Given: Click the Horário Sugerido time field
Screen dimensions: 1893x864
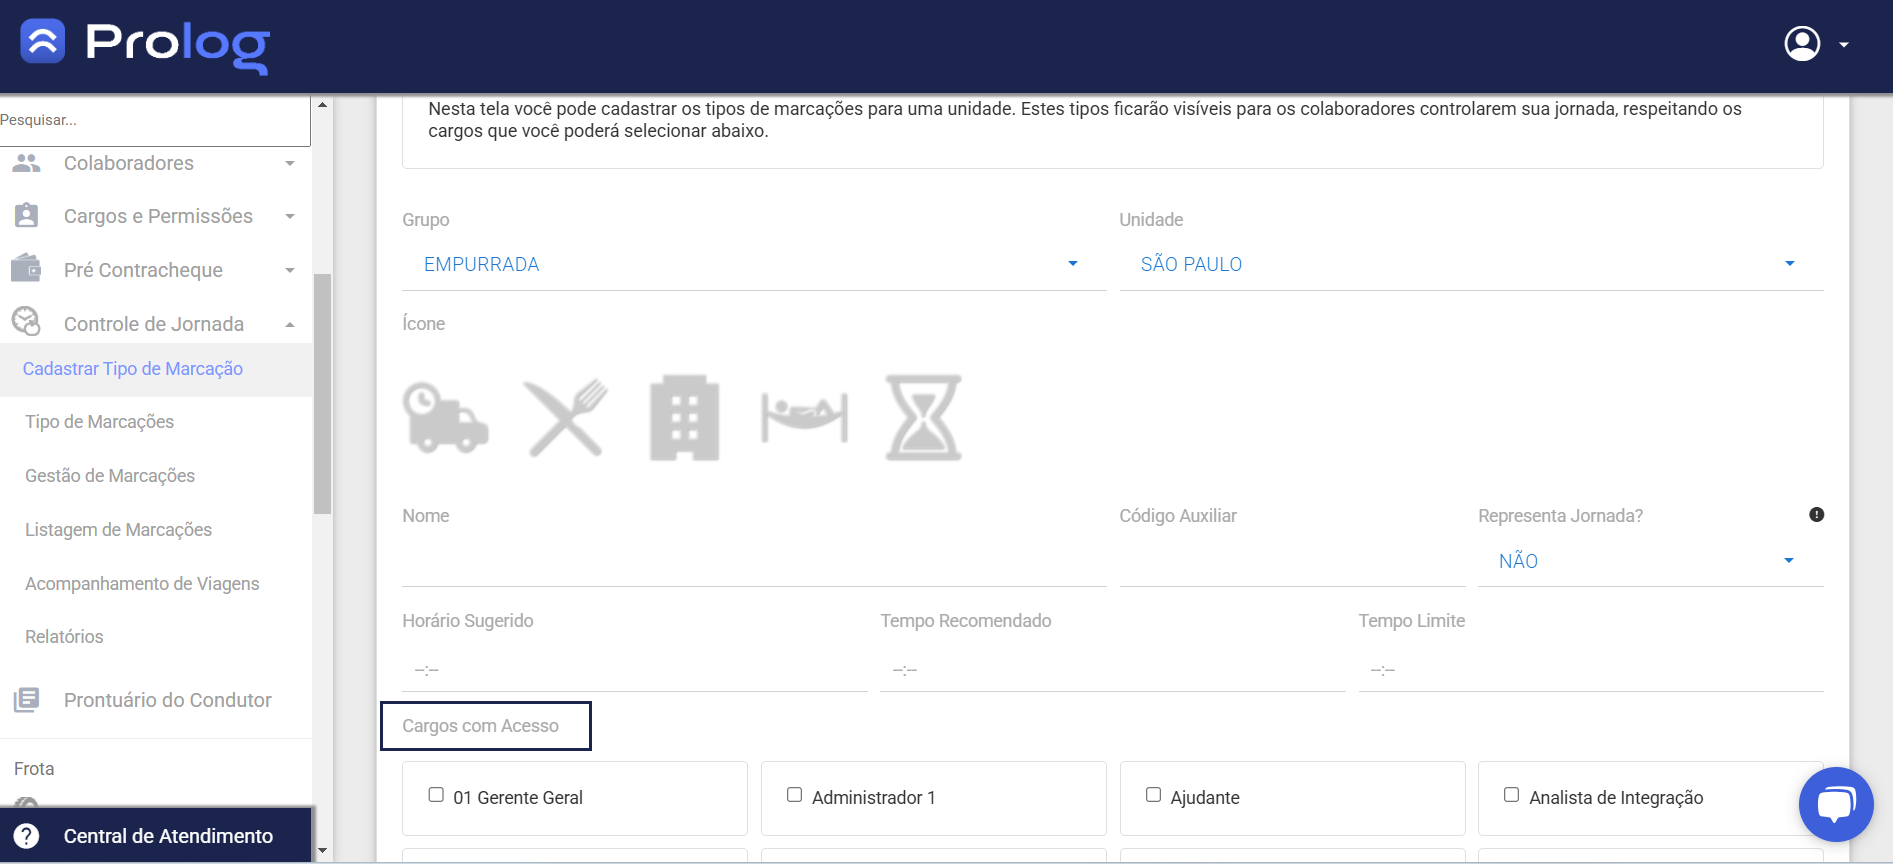Looking at the screenshot, I should pos(634,669).
